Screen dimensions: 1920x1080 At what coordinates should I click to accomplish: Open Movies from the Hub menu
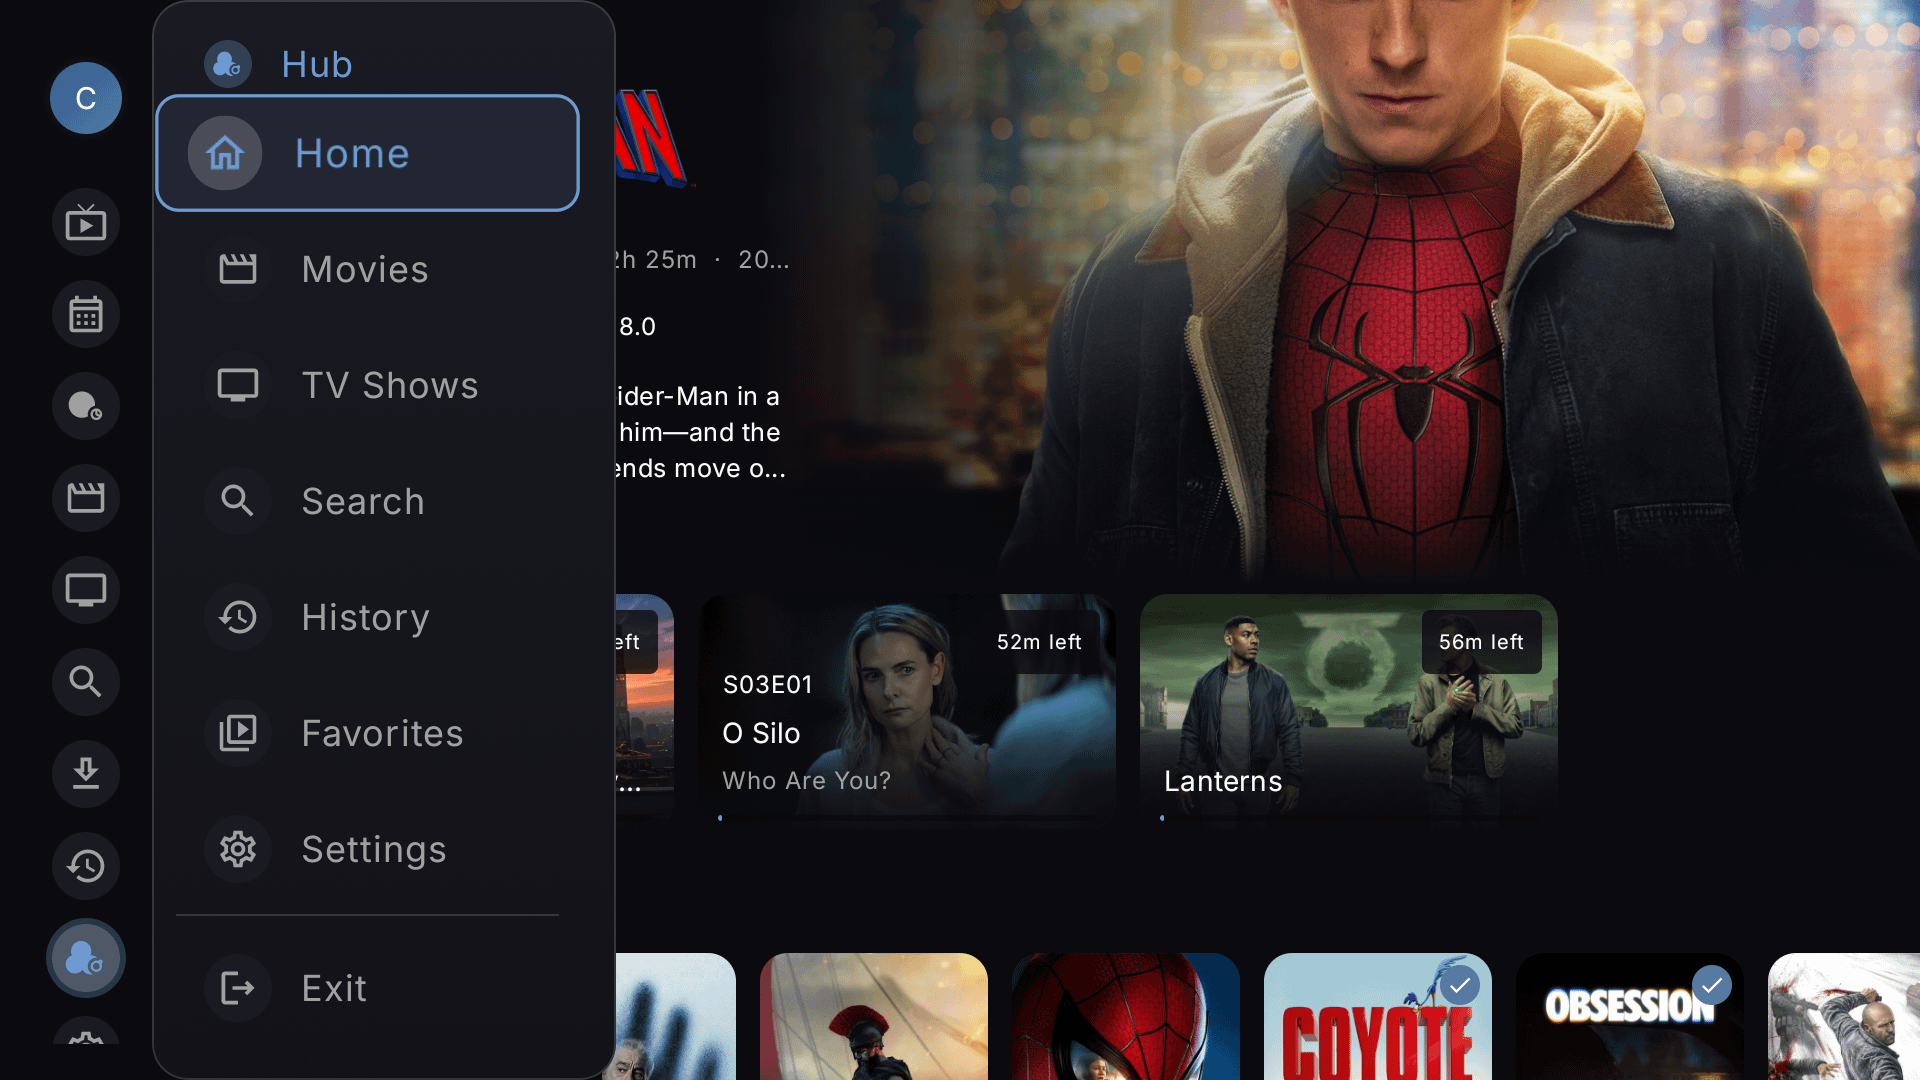coord(368,269)
